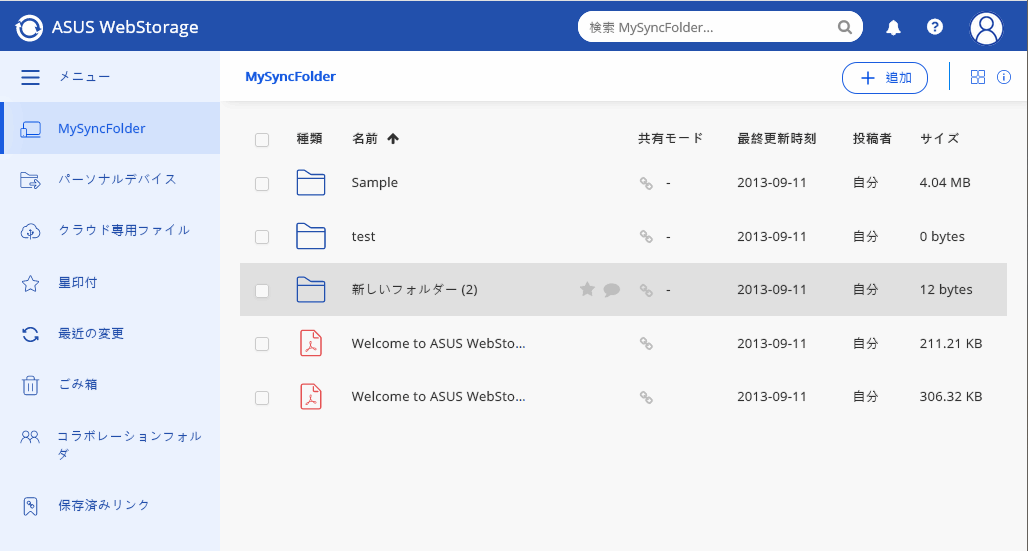Click the 12 bytes size value
The height and width of the screenshot is (551, 1028).
(x=946, y=289)
